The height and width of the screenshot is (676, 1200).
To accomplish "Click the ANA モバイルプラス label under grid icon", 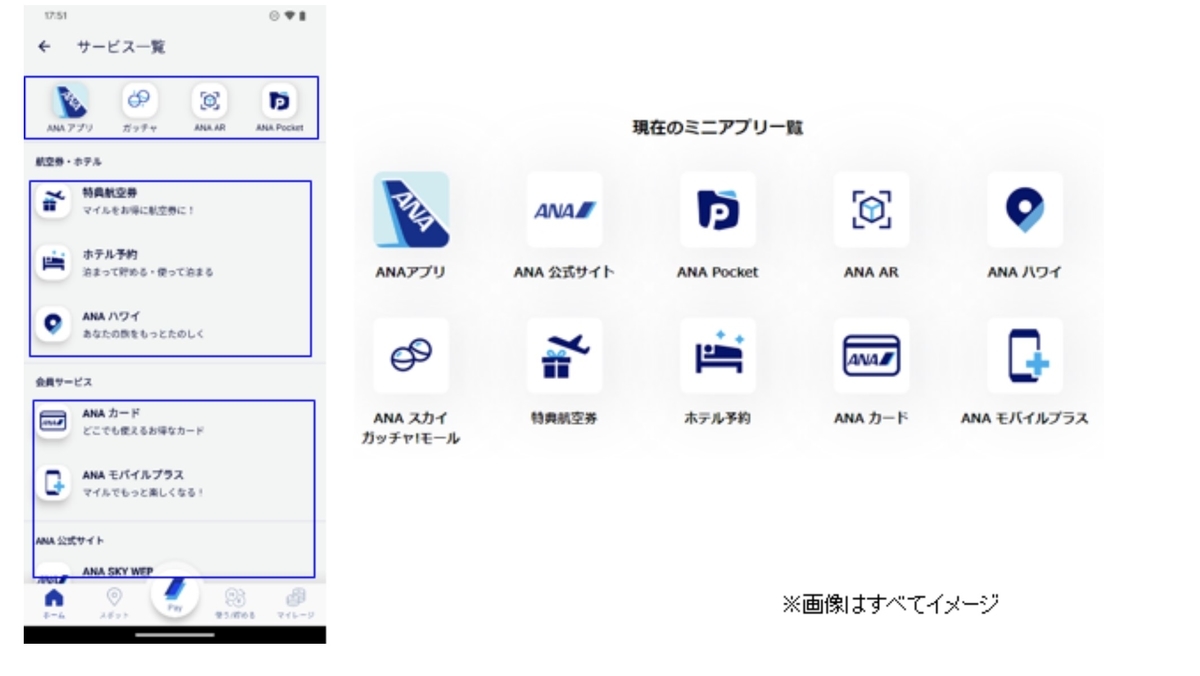I will (1024, 418).
